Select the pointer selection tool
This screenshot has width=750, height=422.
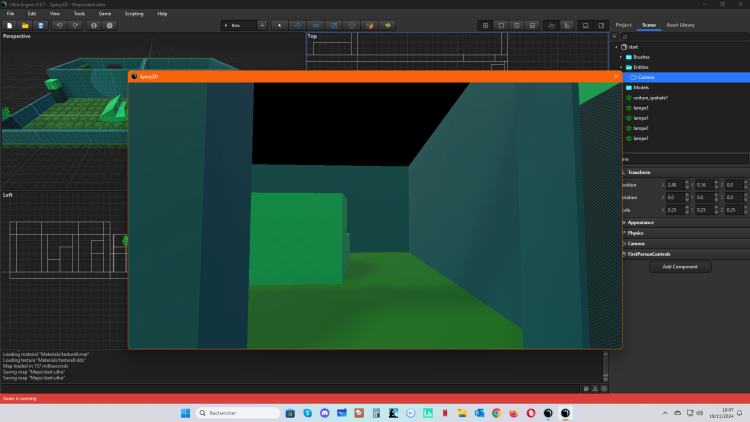[x=280, y=25]
